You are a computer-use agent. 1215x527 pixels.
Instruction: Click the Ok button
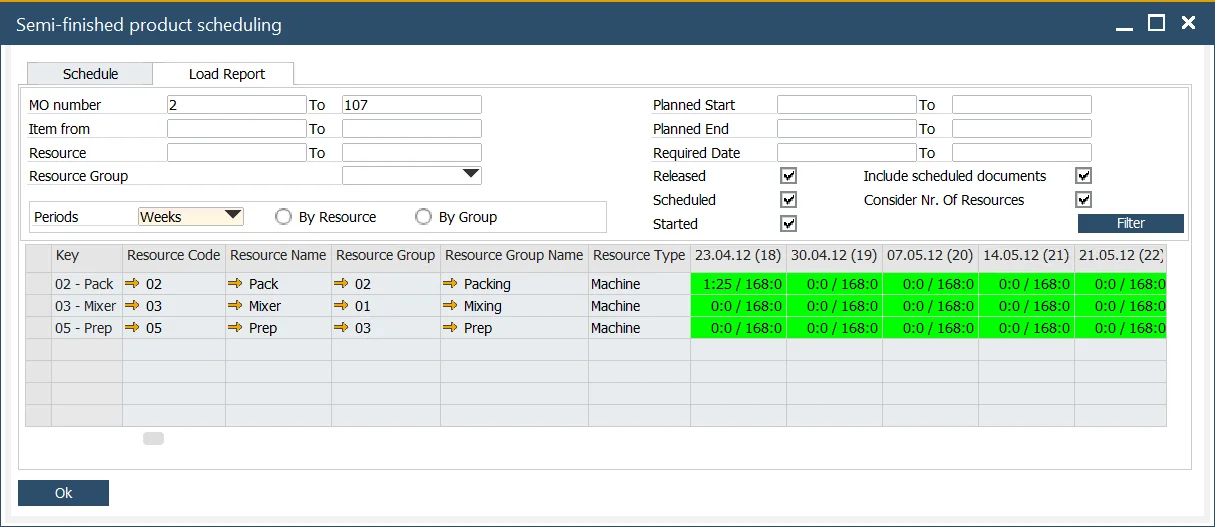[63, 493]
